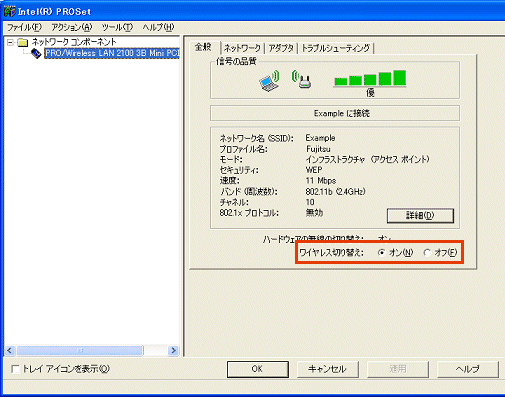Screen dimensions: 505x397
Task: Click the mode value インフラストラクチャ (アクセス ポイント)
Action: (368, 159)
